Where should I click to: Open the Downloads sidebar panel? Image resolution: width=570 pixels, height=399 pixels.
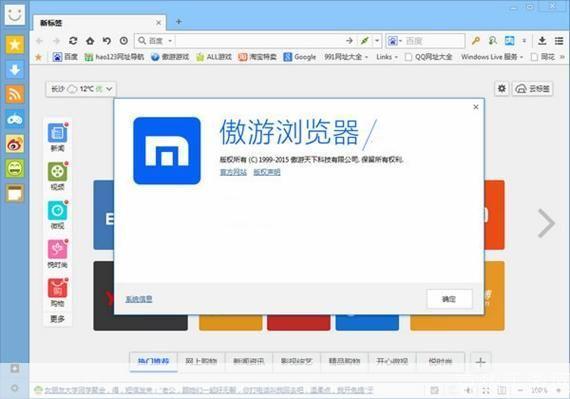[x=15, y=69]
